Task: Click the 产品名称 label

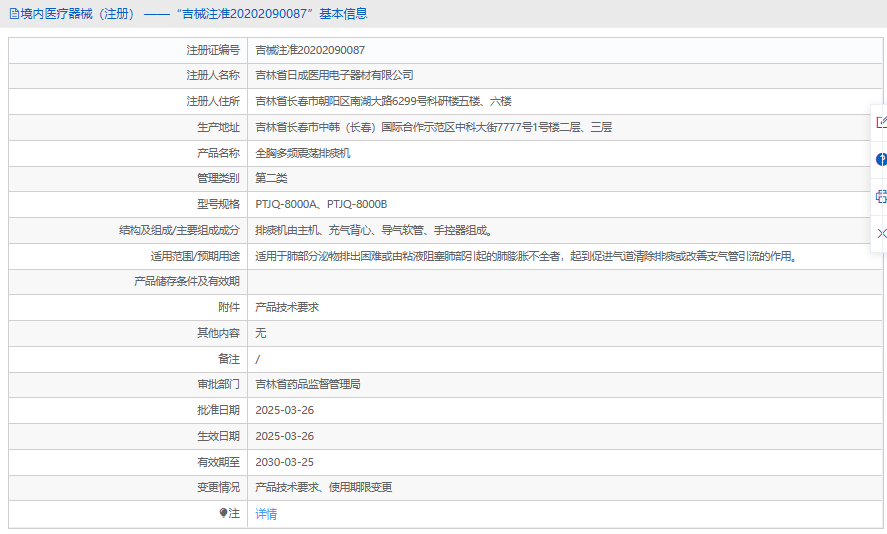Action: 218,153
